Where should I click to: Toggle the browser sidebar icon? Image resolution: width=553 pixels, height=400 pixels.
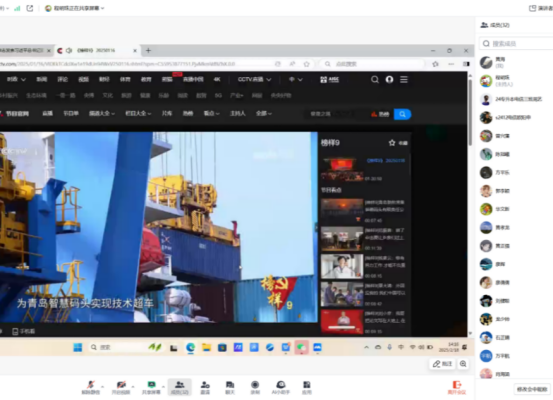[466, 64]
